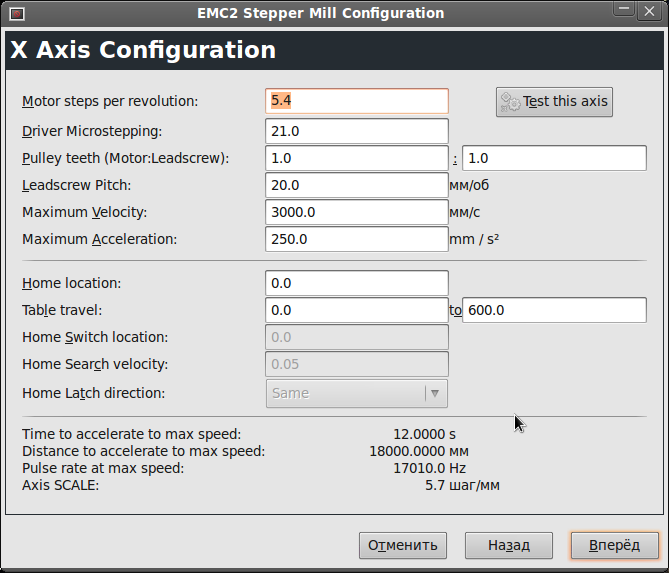Click the Home Switch location field
The image size is (669, 573).
pos(357,337)
